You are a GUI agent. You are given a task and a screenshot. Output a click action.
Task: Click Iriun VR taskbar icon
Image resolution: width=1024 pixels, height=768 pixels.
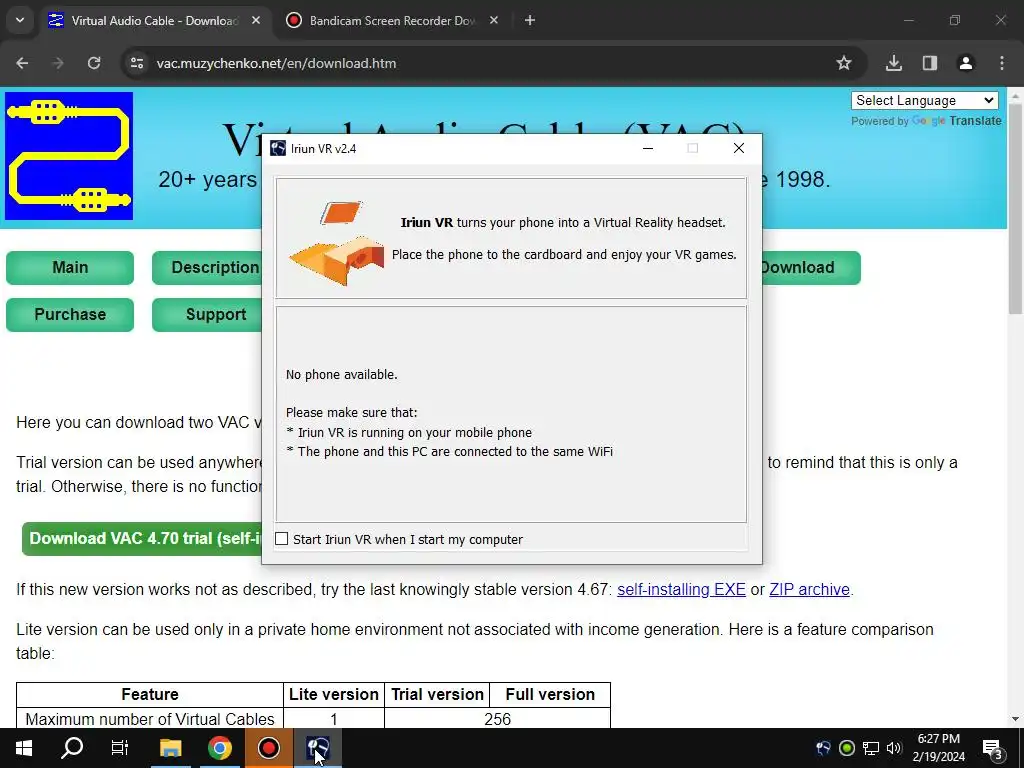coord(318,748)
